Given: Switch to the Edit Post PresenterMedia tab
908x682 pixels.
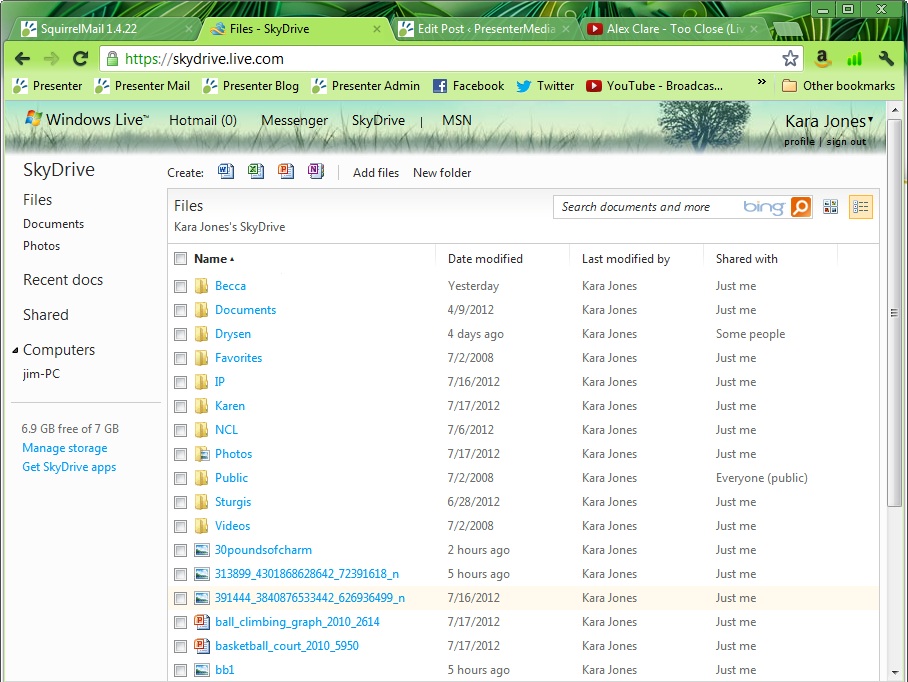Looking at the screenshot, I should pos(485,28).
